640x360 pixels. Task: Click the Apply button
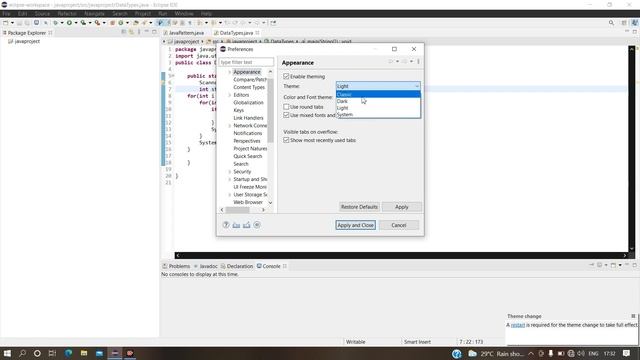pyautogui.click(x=402, y=207)
